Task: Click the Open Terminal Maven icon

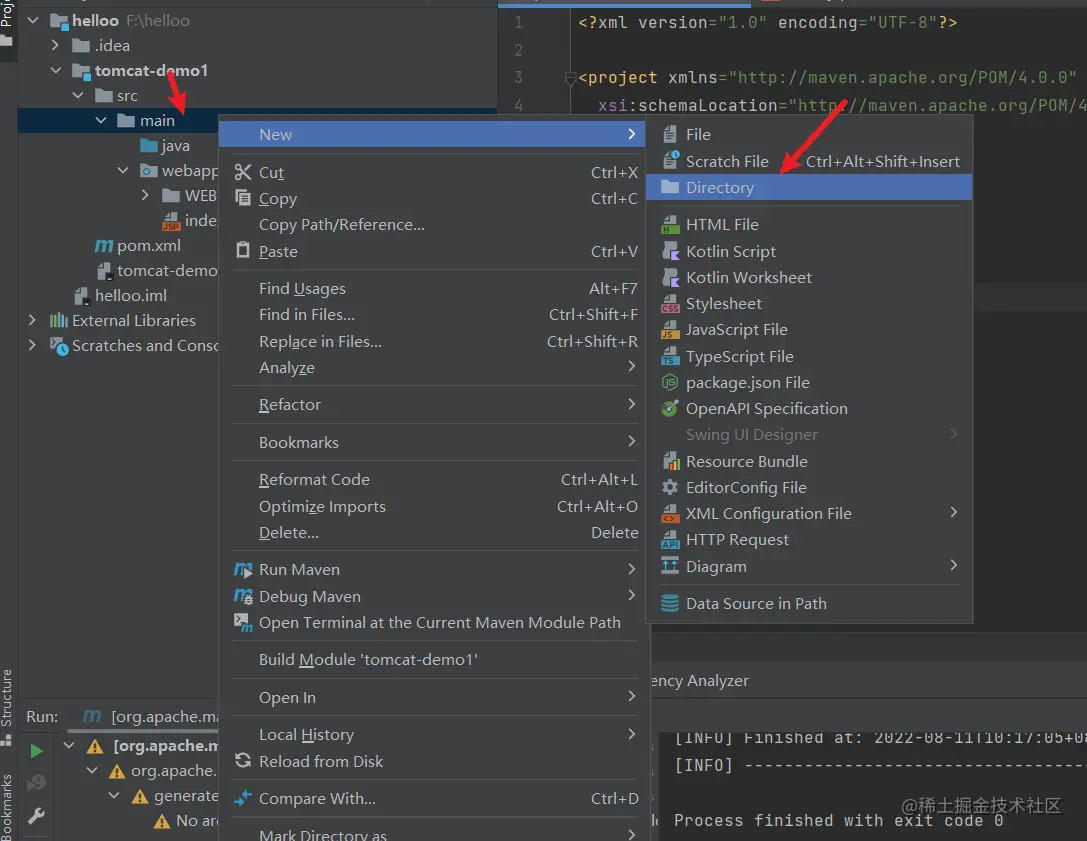Action: tap(243, 623)
